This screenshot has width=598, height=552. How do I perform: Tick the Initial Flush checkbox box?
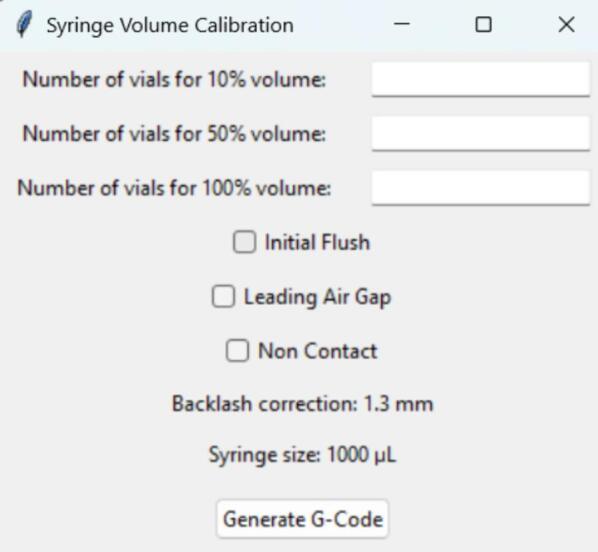coord(244,242)
